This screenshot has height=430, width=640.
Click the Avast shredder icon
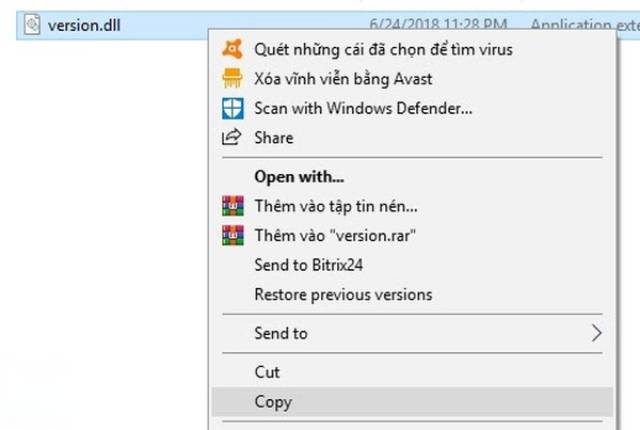pos(232,78)
